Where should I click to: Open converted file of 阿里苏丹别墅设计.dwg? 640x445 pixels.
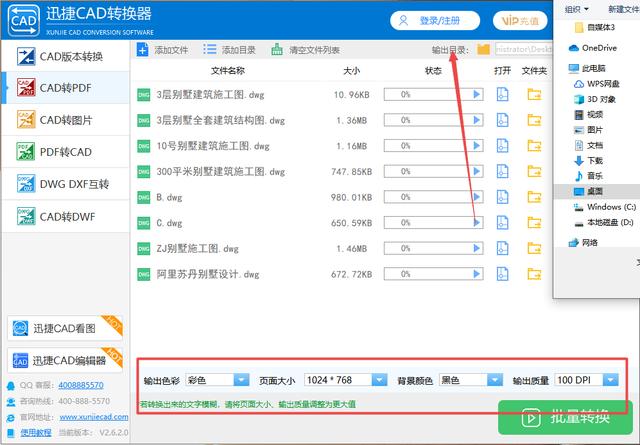click(x=502, y=274)
